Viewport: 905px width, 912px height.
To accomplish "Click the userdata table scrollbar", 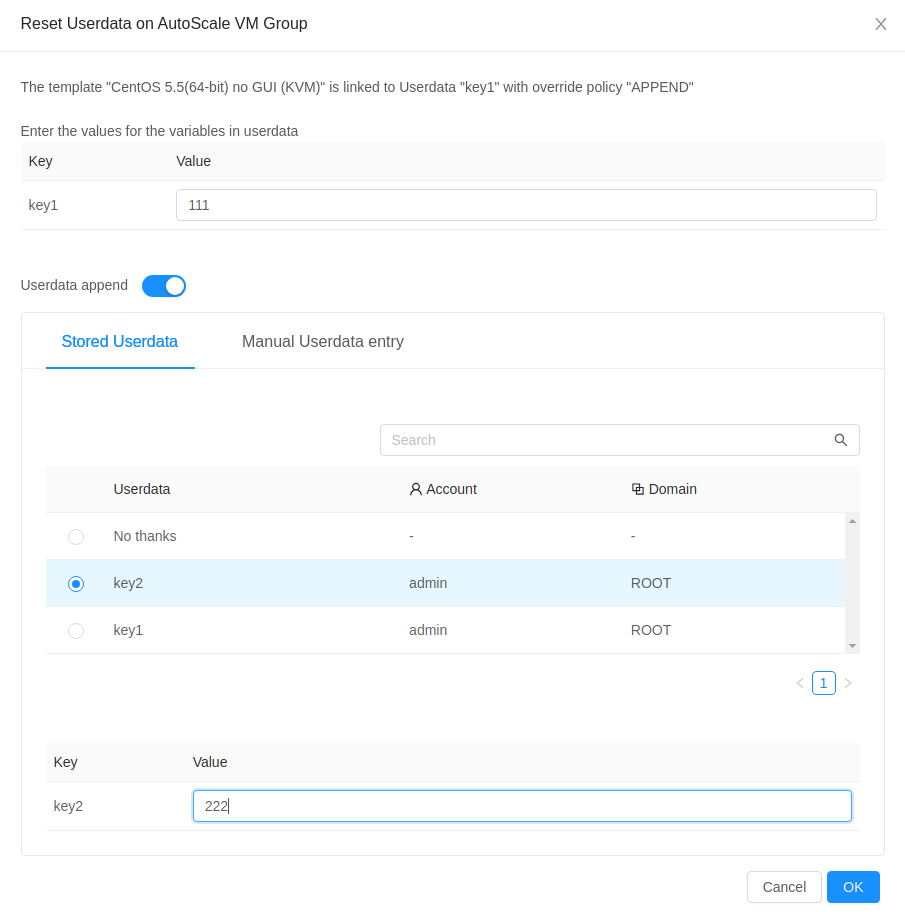I will [x=852, y=580].
